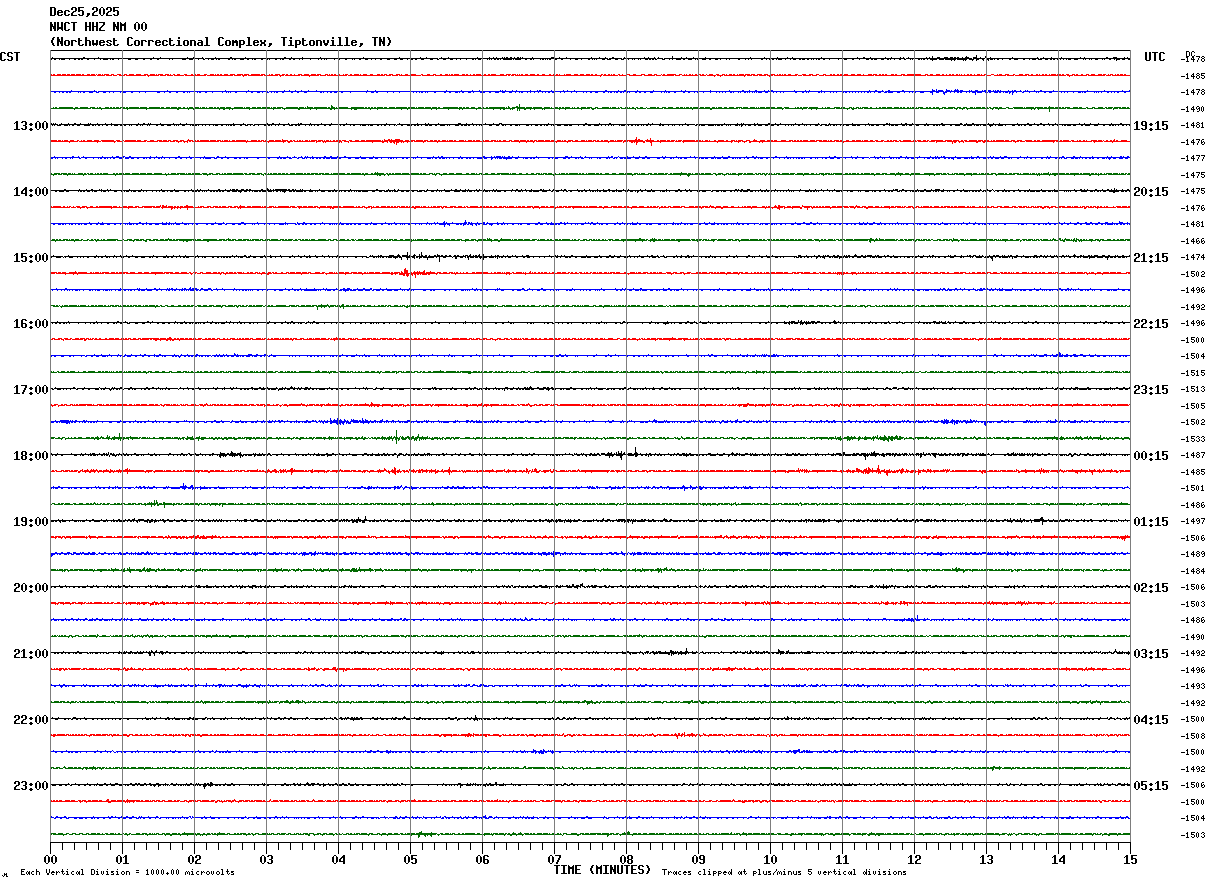Click the DC offset value -1533
The width and height of the screenshot is (1210, 886).
[1193, 439]
